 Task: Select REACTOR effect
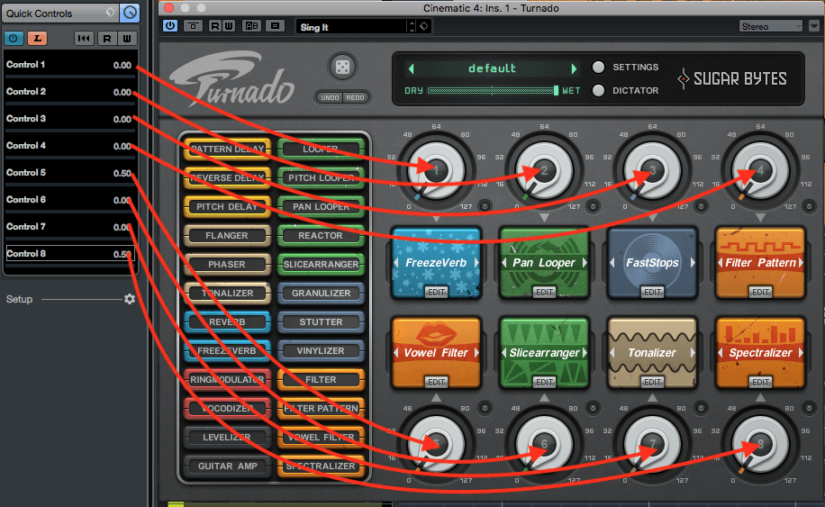tap(320, 236)
